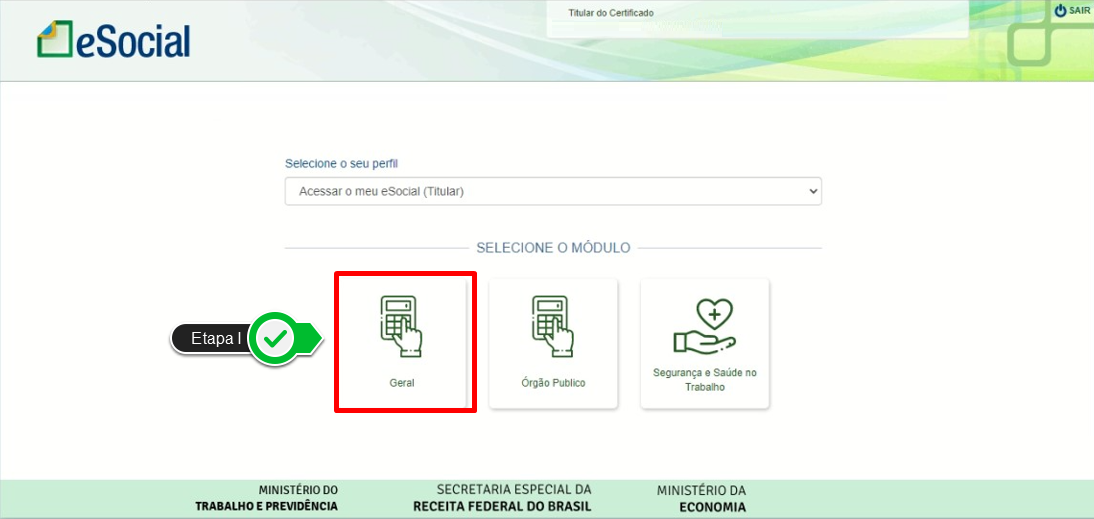Click the Segurança e Saúde no Trabalho label
Viewport: 1094px width, 519px height.
[705, 379]
